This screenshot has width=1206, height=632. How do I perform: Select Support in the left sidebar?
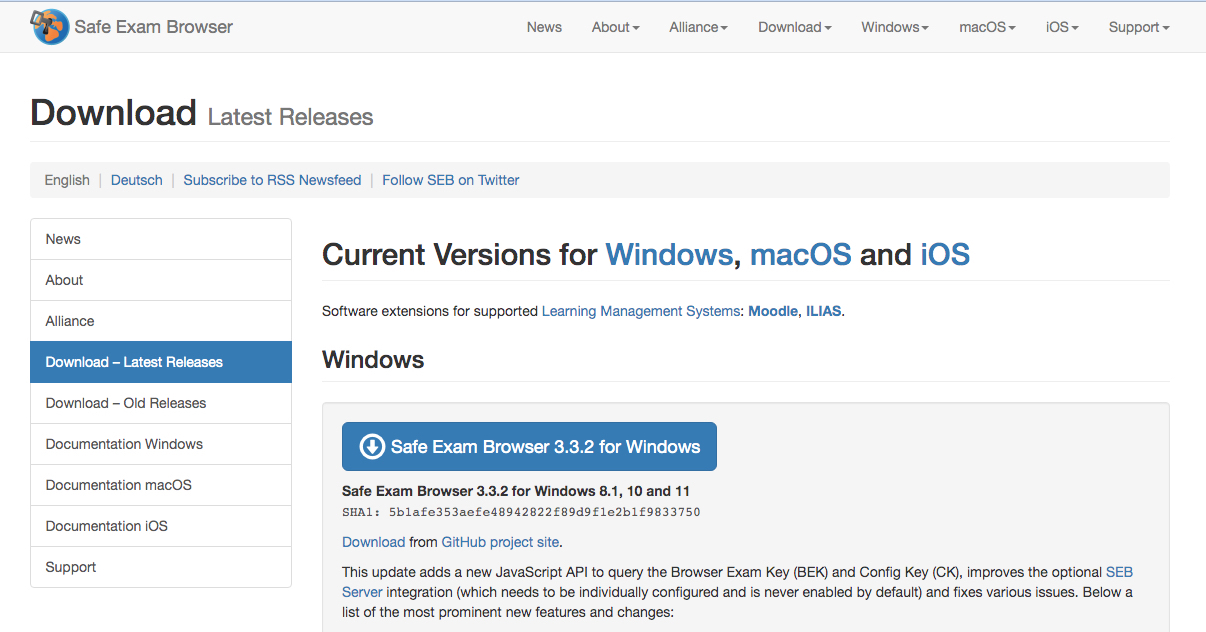coord(71,567)
